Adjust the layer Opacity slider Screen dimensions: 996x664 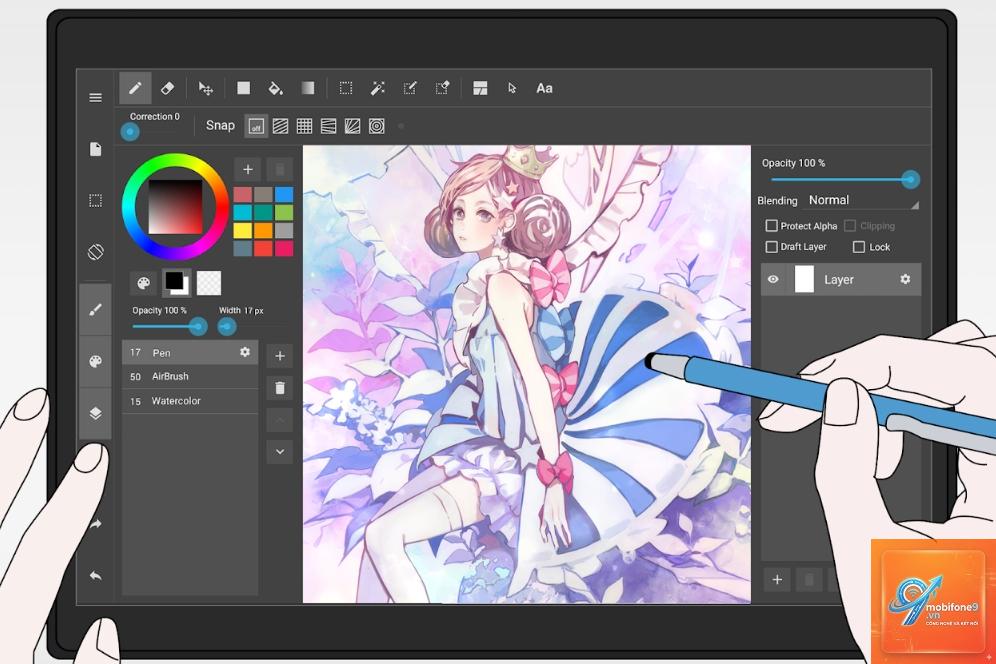tap(910, 180)
